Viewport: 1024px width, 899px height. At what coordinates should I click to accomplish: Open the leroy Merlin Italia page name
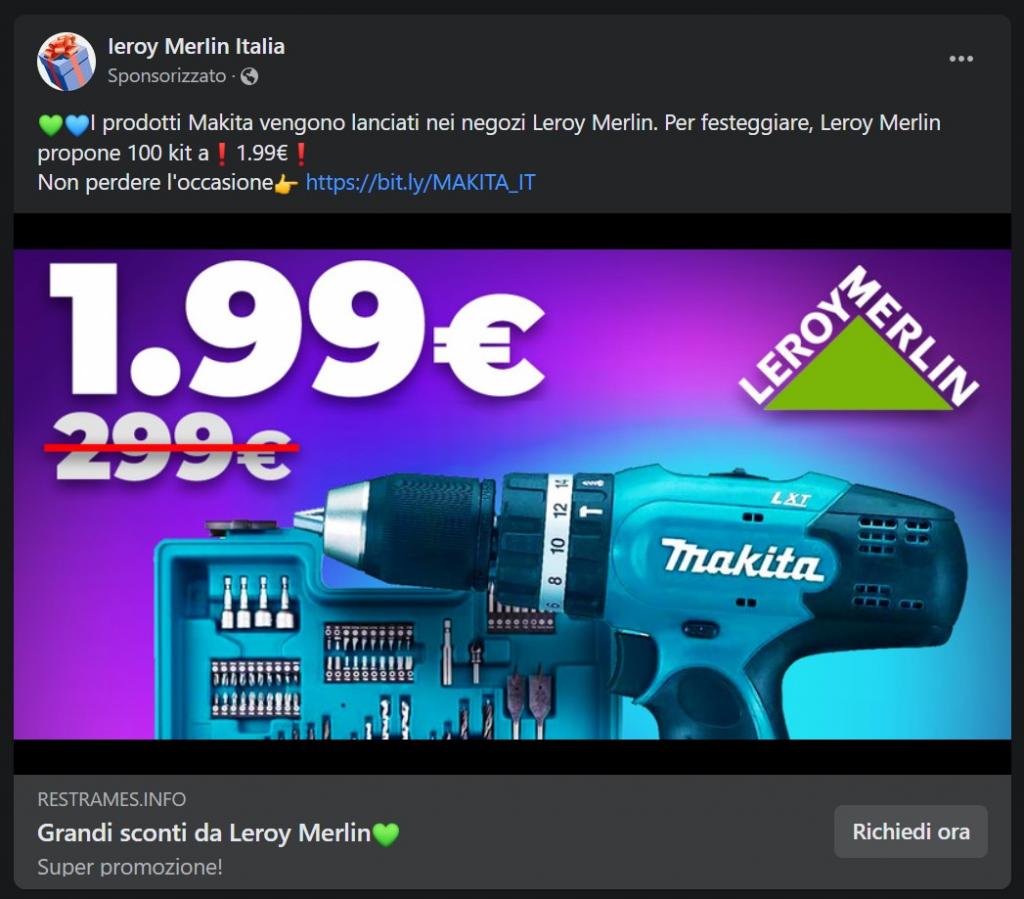click(x=196, y=46)
